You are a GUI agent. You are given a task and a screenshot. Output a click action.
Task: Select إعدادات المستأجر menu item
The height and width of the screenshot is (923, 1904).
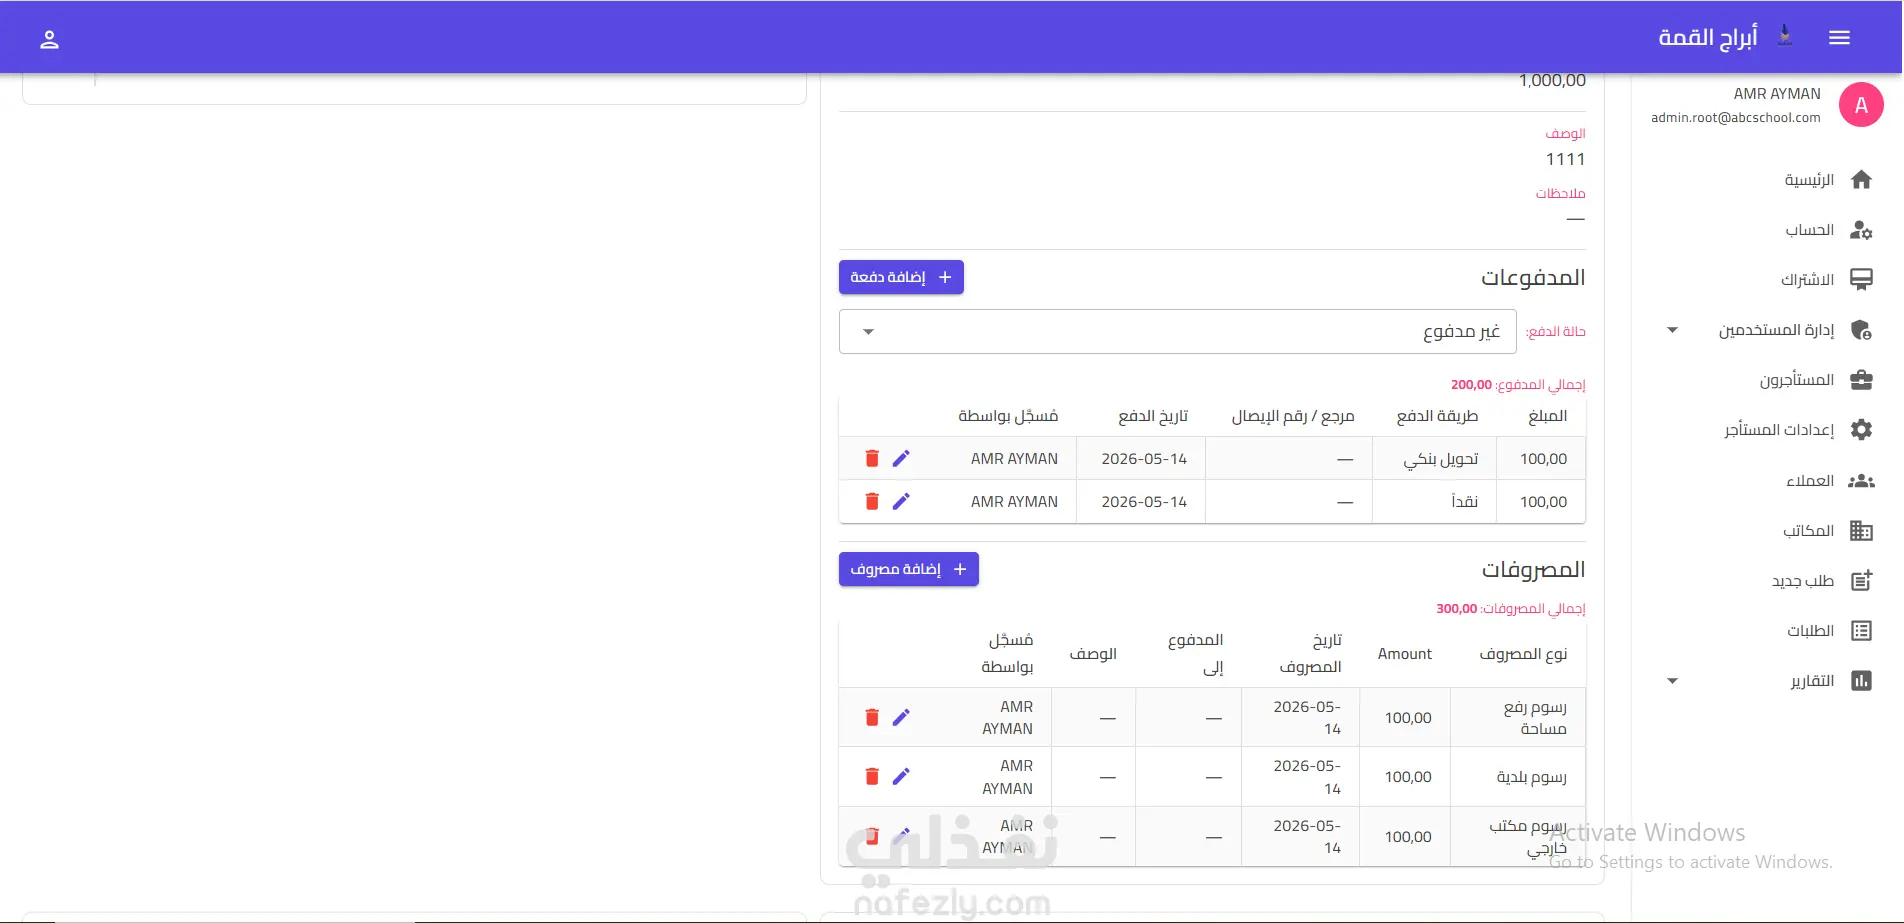click(1779, 430)
